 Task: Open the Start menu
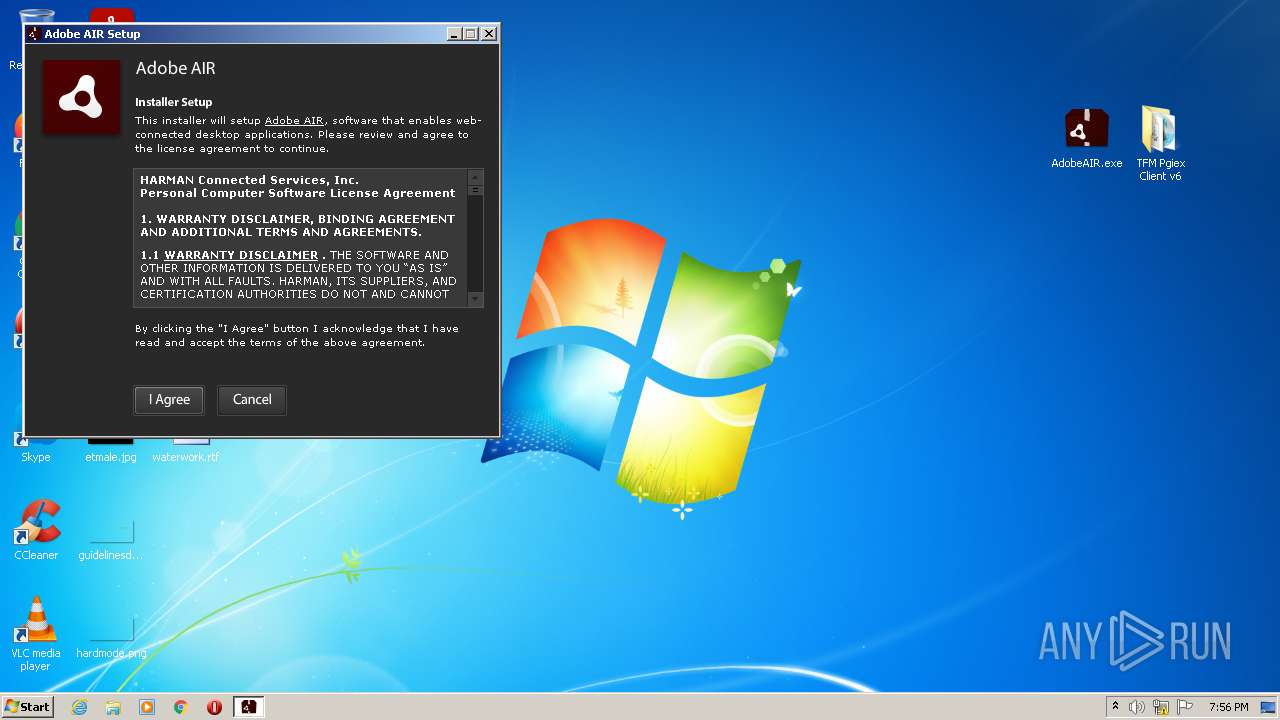(27, 707)
